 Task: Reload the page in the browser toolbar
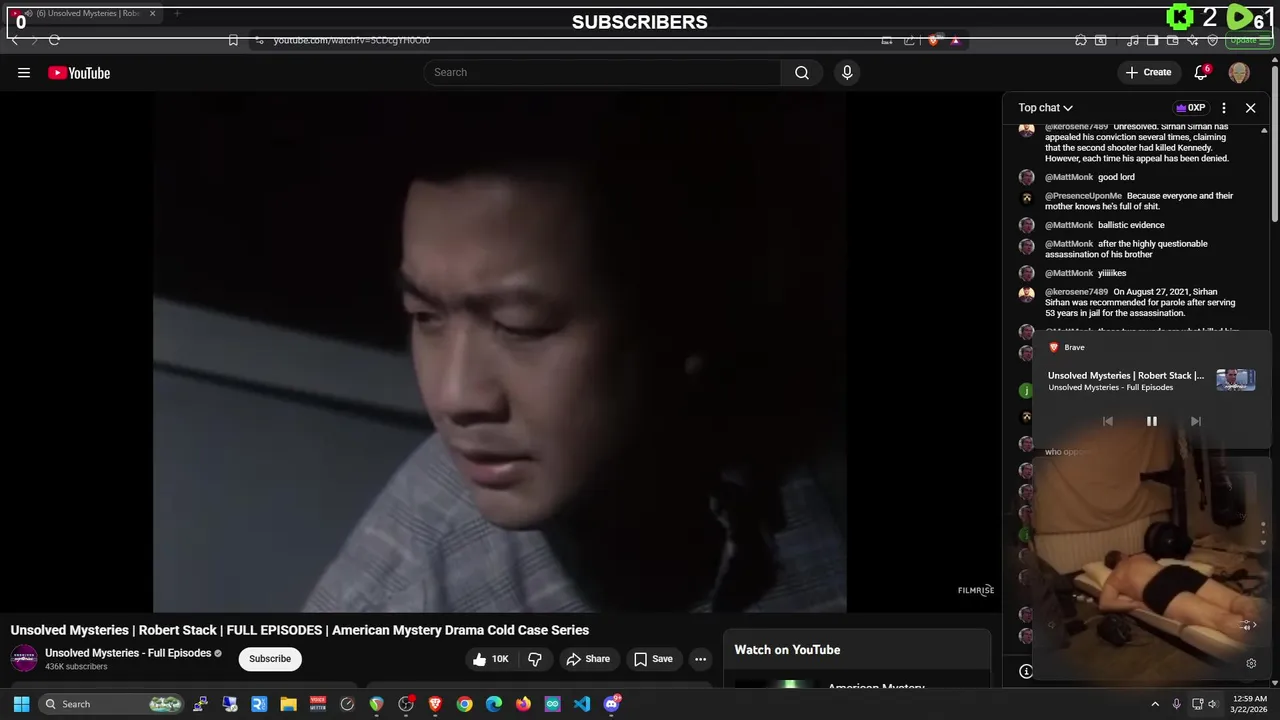(x=54, y=40)
